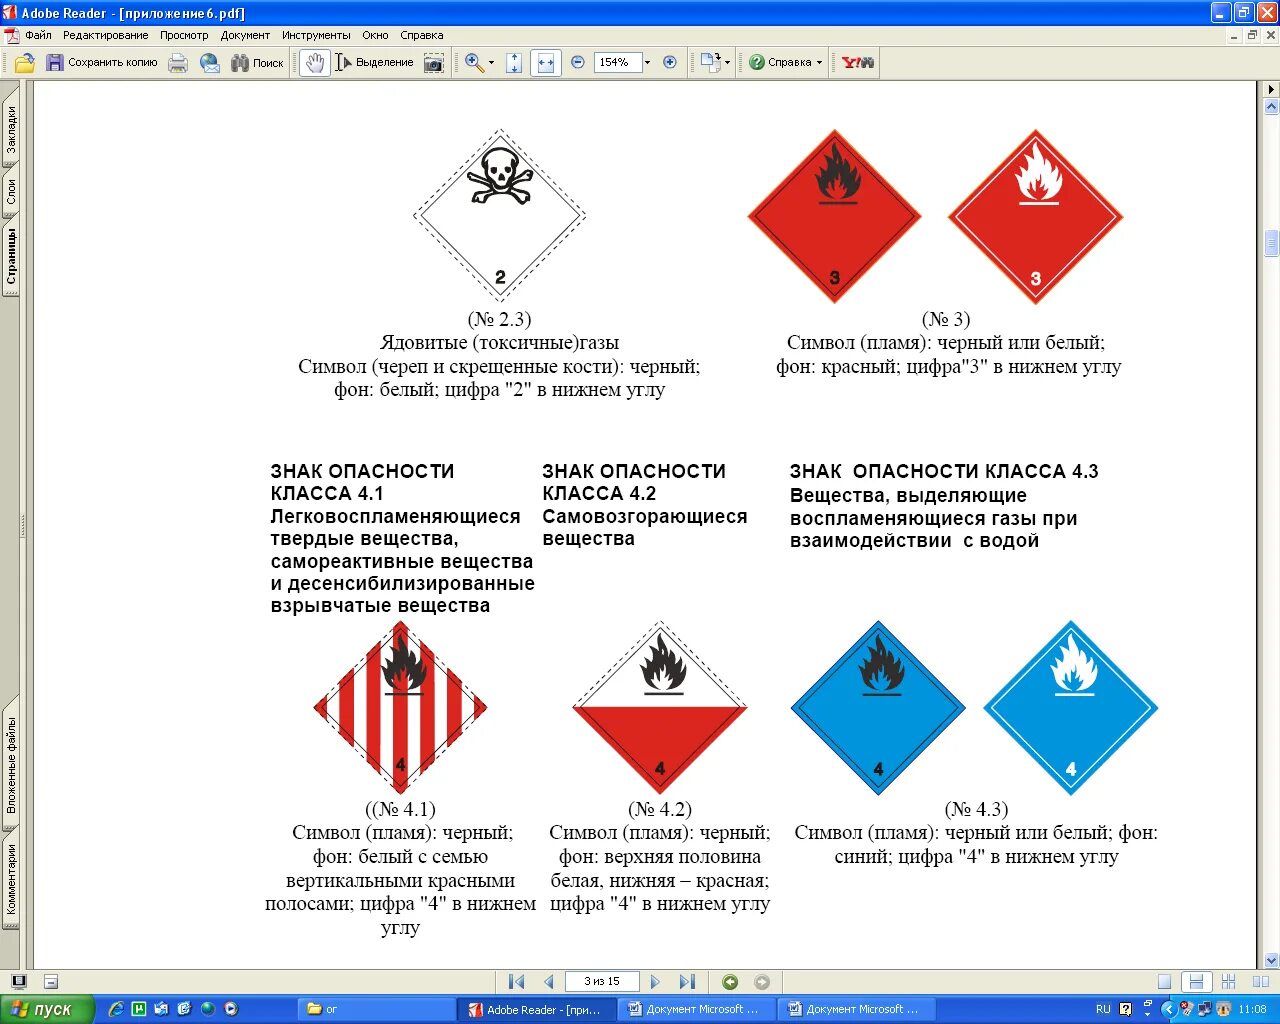1280x1024 pixels.
Task: Print the document using the printer icon
Action: (x=178, y=62)
